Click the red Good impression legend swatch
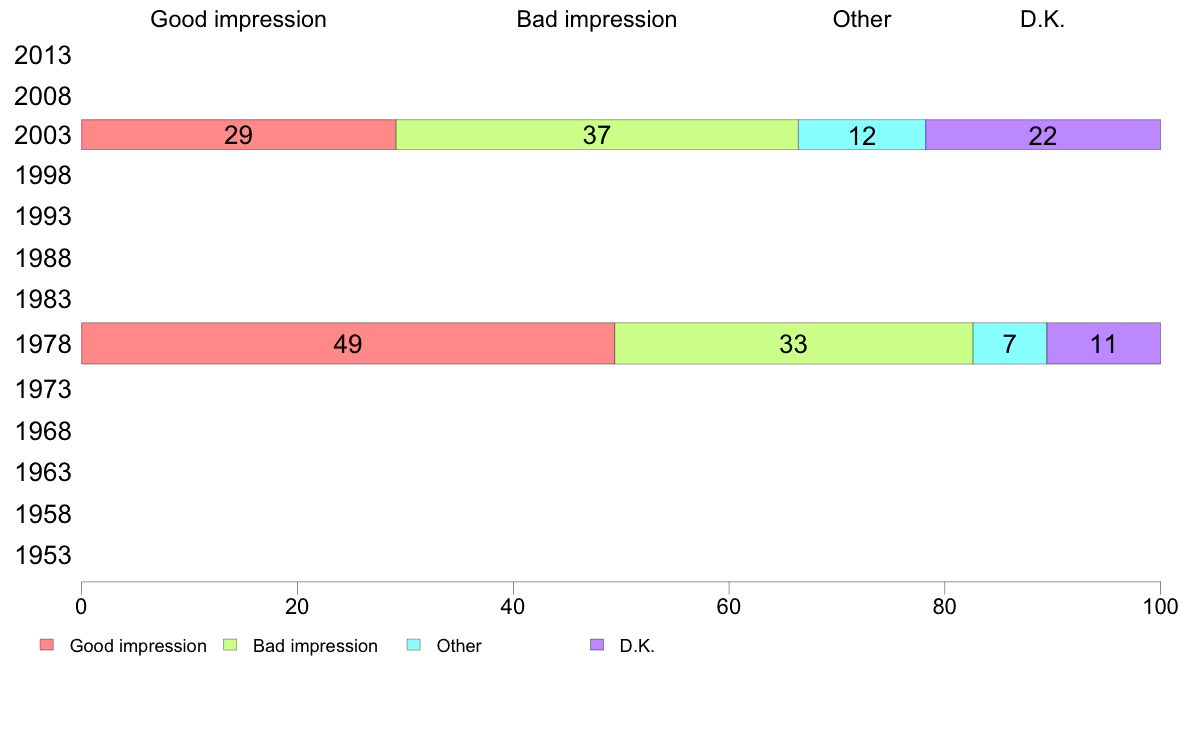 46,645
